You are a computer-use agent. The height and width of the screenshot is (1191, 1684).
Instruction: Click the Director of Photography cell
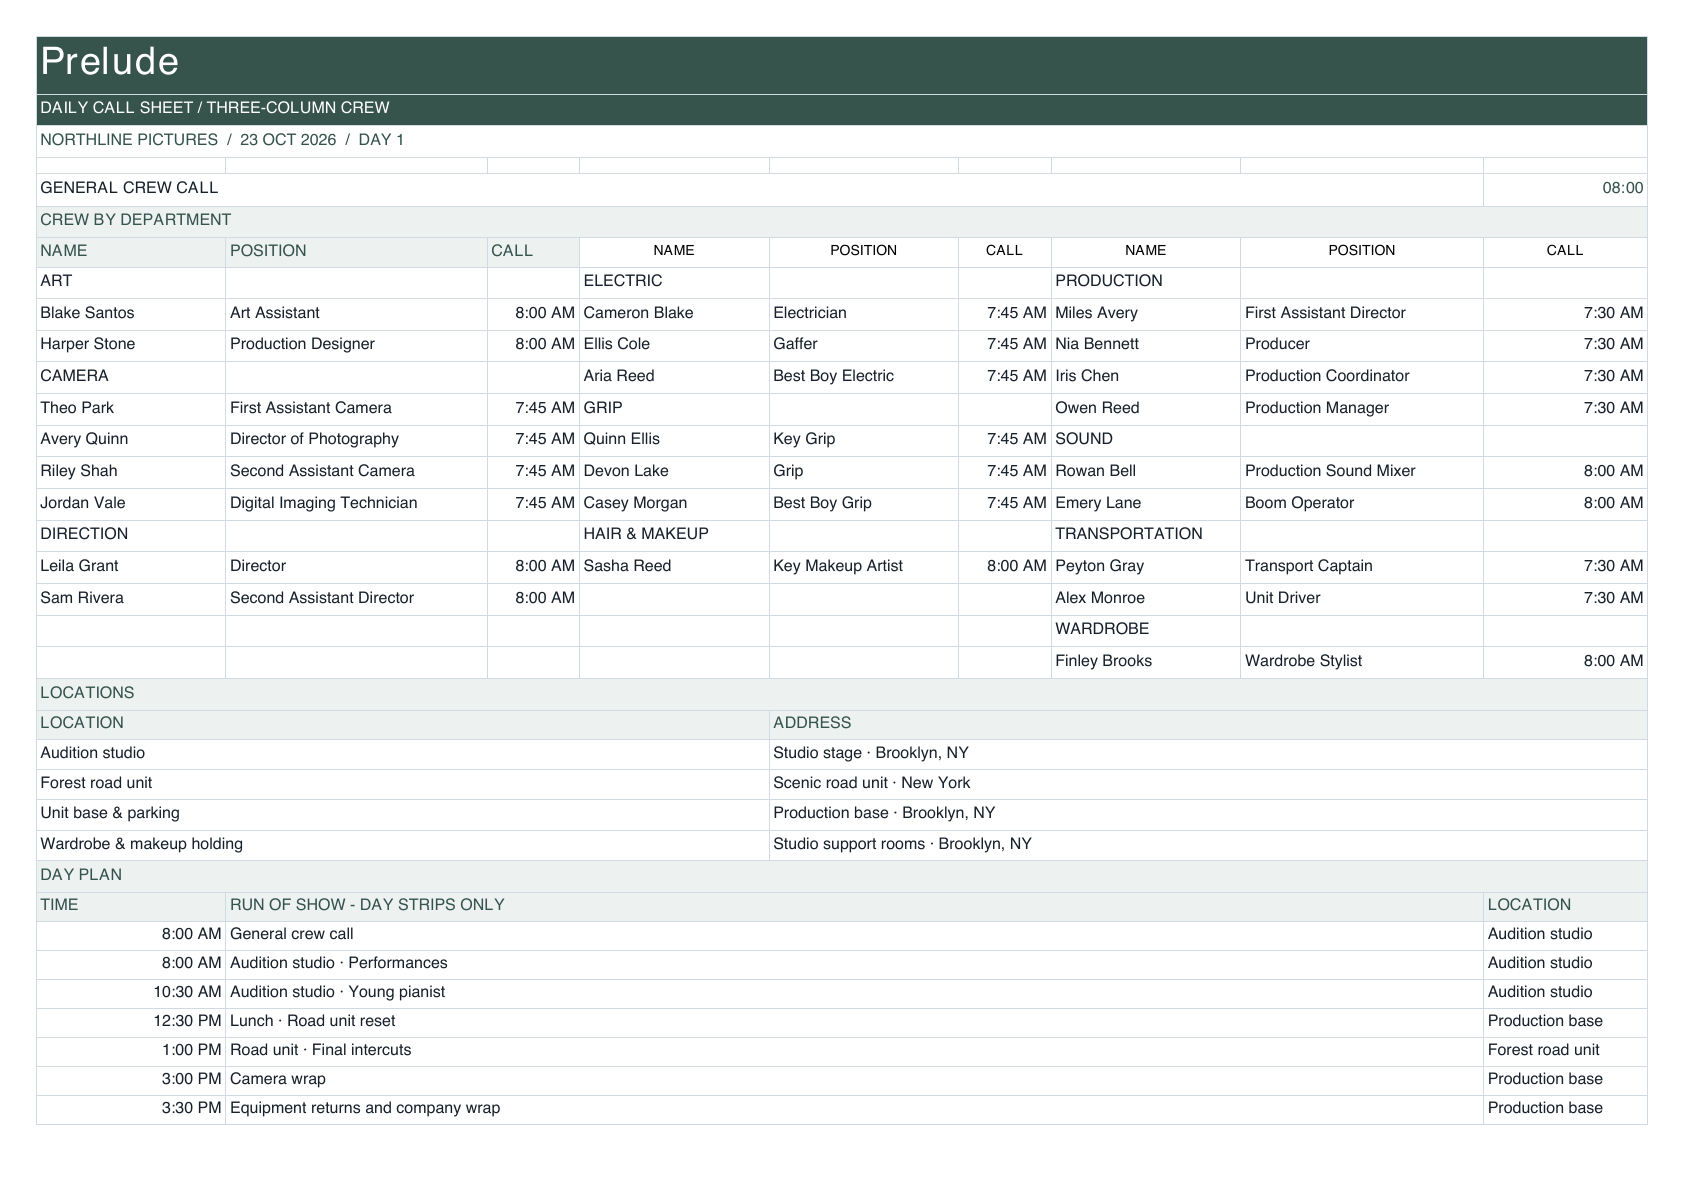pyautogui.click(x=356, y=439)
